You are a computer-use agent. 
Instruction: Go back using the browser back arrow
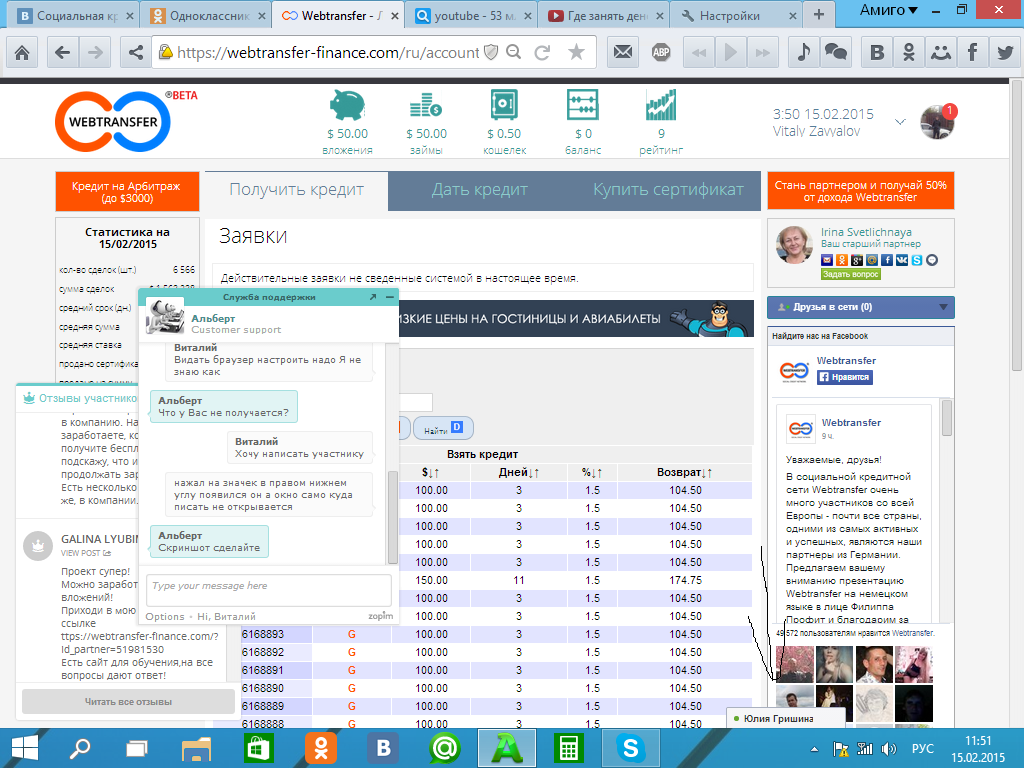click(63, 52)
